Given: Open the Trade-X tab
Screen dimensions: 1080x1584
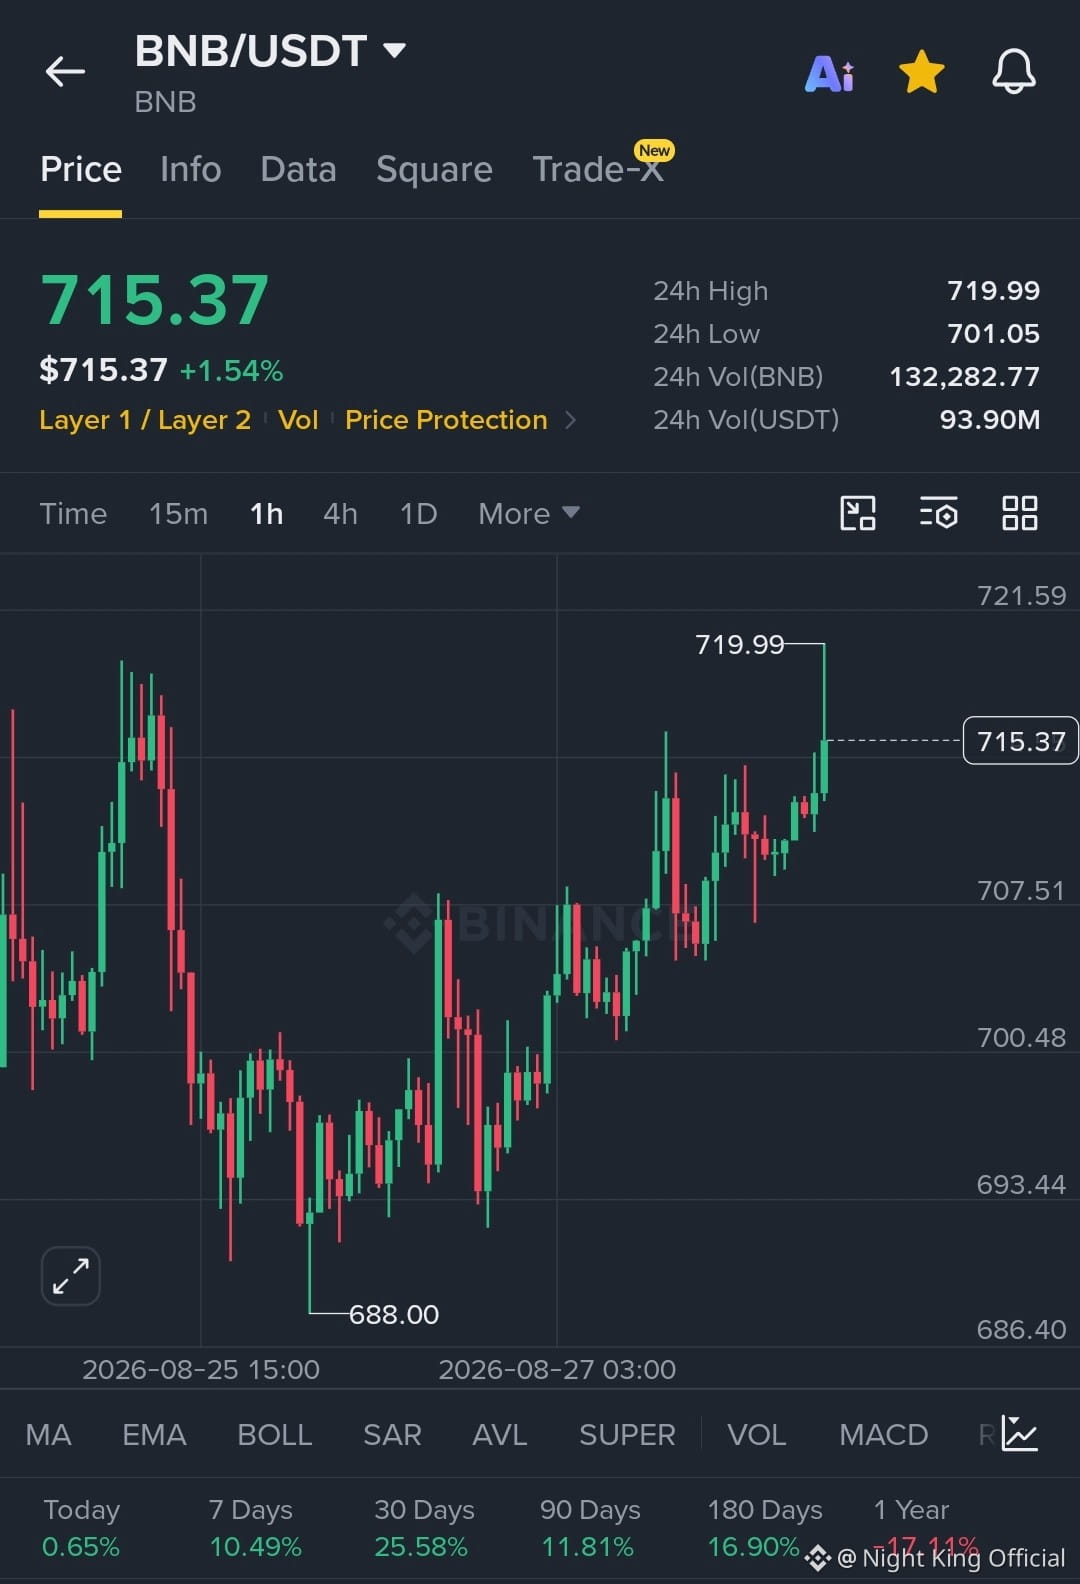Looking at the screenshot, I should tap(598, 169).
